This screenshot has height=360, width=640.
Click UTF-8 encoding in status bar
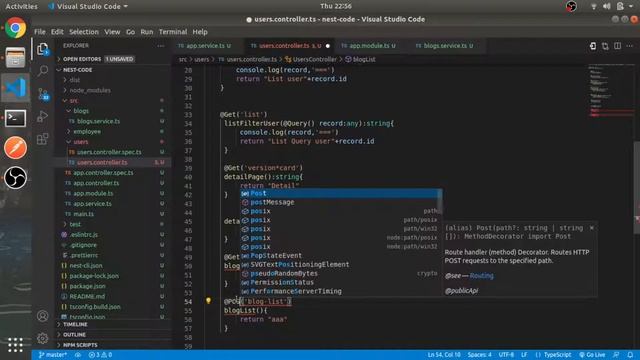coord(506,355)
